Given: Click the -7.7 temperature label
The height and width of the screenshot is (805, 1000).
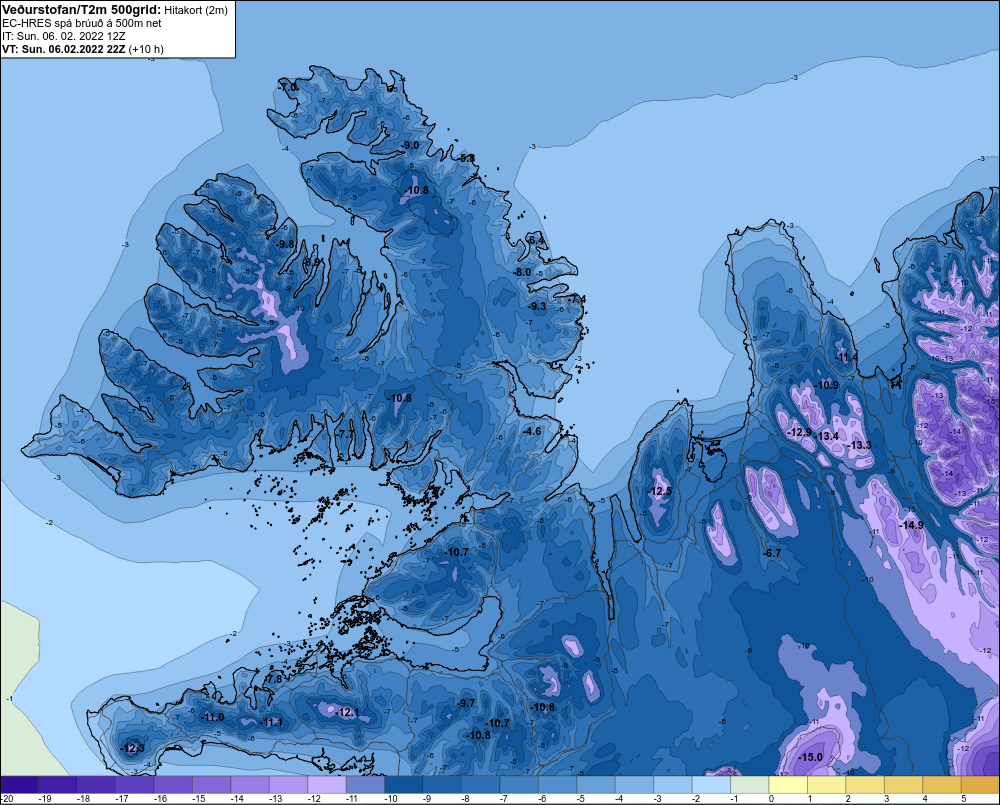Looking at the screenshot, I should pos(345,434).
